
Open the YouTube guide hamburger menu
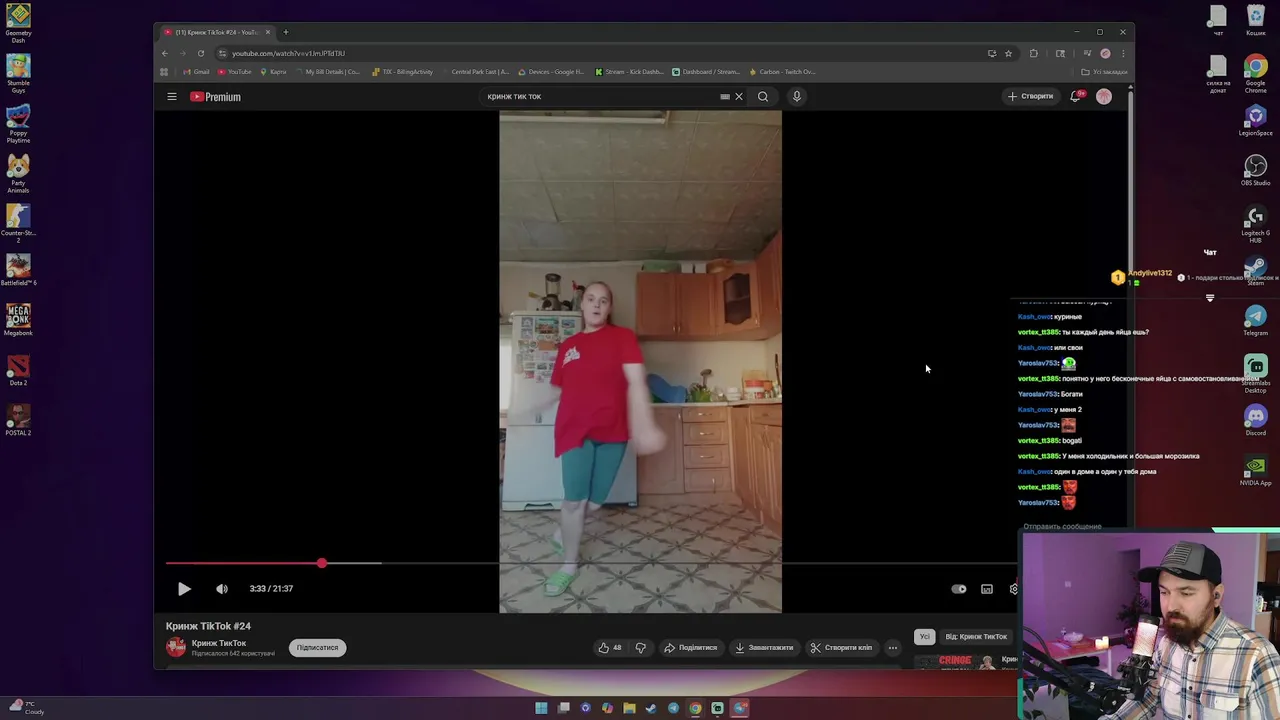click(172, 97)
